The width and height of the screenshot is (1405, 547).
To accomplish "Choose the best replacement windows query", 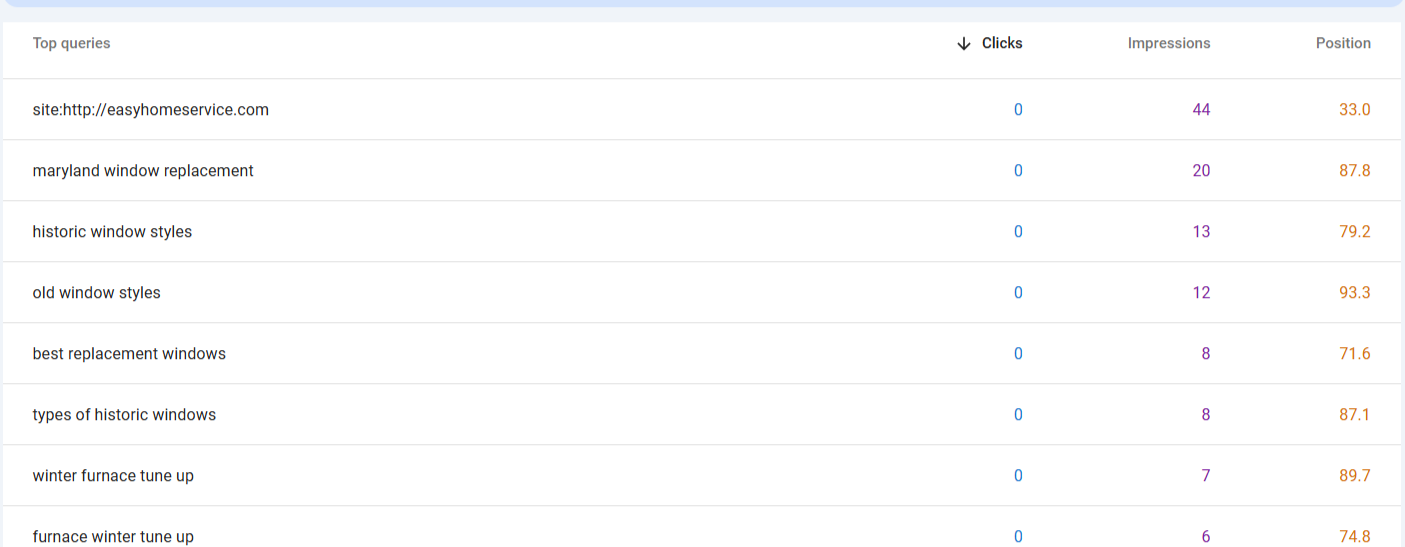I will tap(129, 354).
